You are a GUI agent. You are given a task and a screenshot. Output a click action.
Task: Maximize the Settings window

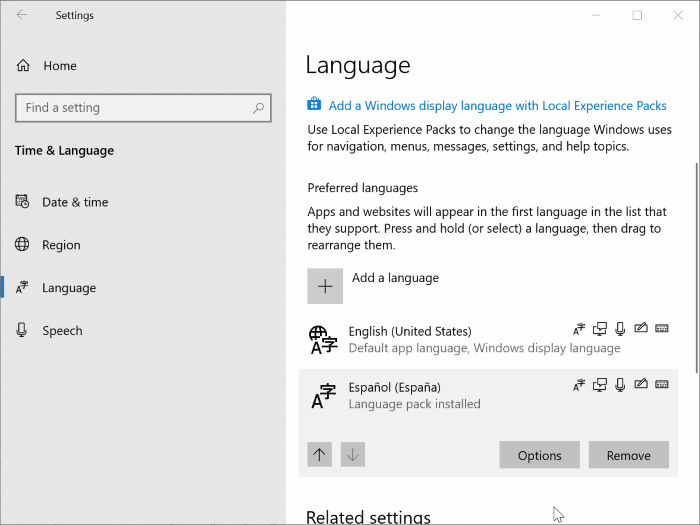[x=637, y=15]
